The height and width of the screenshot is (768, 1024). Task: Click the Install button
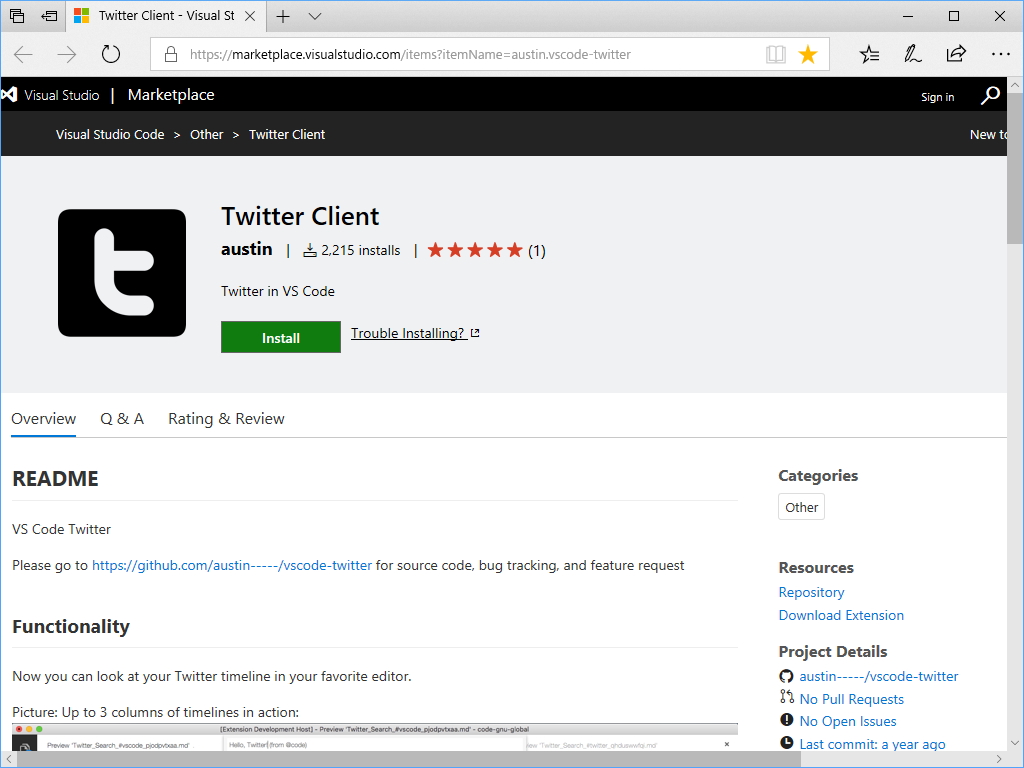280,337
